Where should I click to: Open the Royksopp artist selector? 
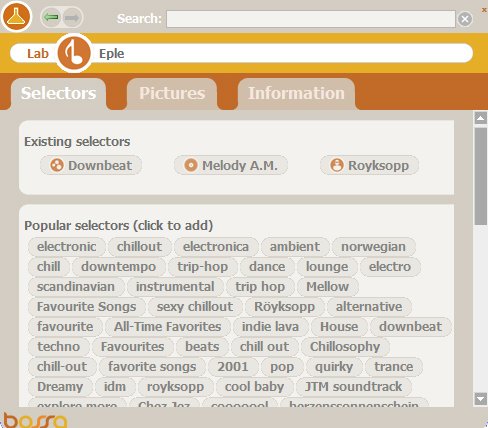click(369, 165)
